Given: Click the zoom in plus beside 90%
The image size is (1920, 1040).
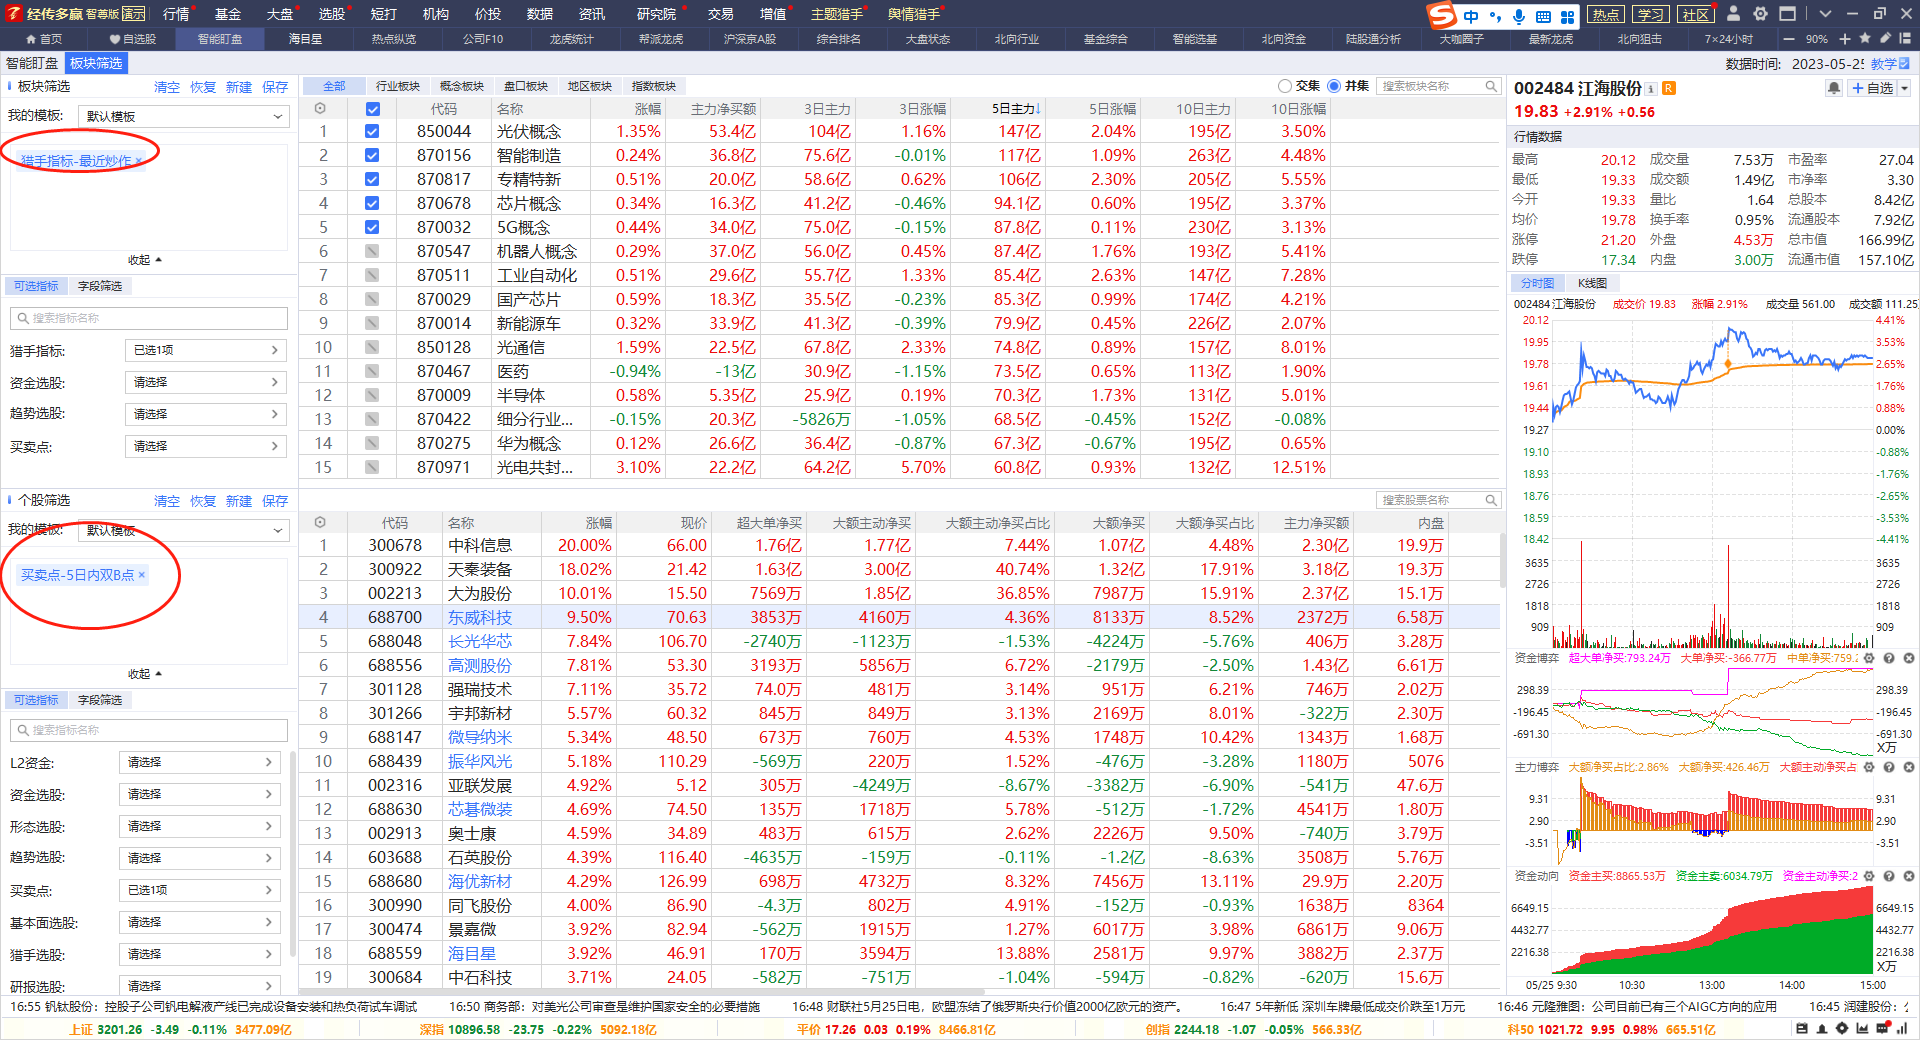Looking at the screenshot, I should 1845,39.
